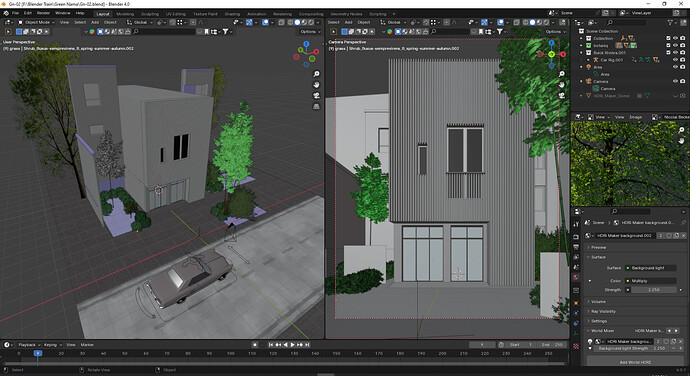Image resolution: width=690 pixels, height=376 pixels.
Task: Open the Output properties tab icon
Action: pyautogui.click(x=576, y=247)
